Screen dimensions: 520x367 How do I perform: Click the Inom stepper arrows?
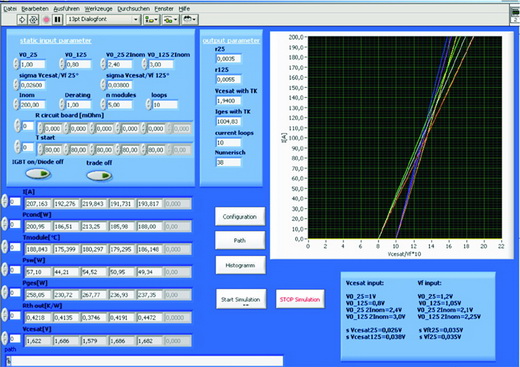[16, 105]
